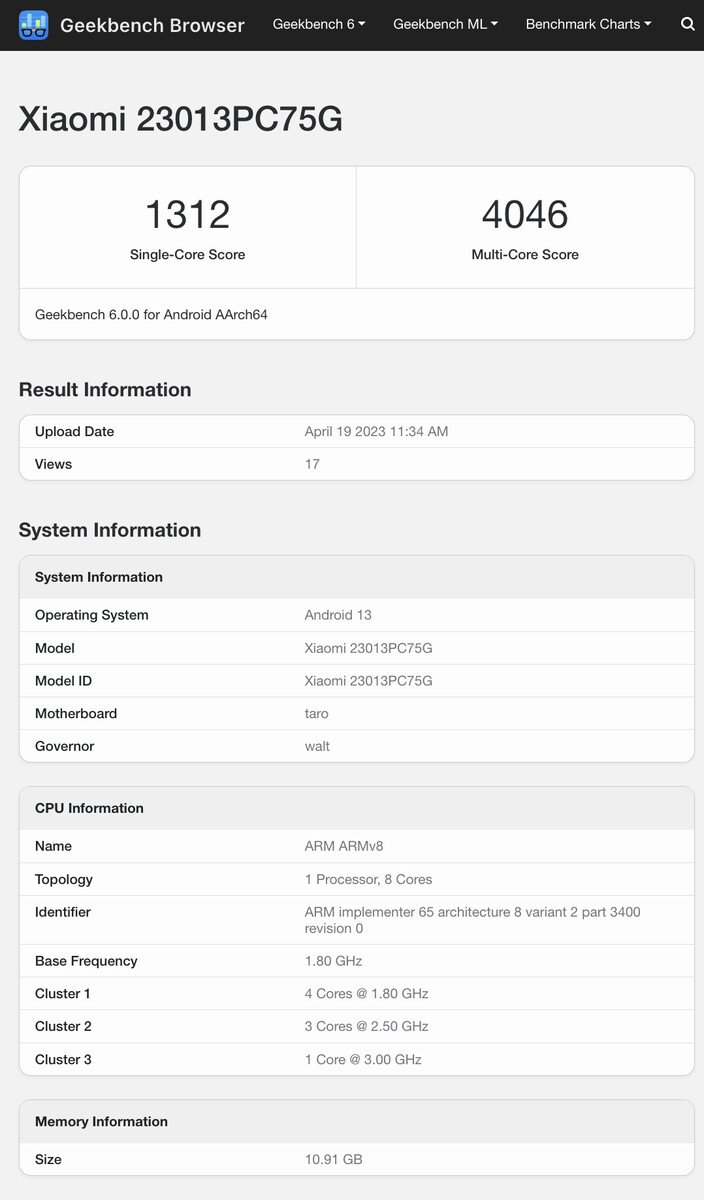Select Cluster 2 value 3 Cores @ 2.50 GHz
Screen dimensions: 704x1200
[x=367, y=1027]
